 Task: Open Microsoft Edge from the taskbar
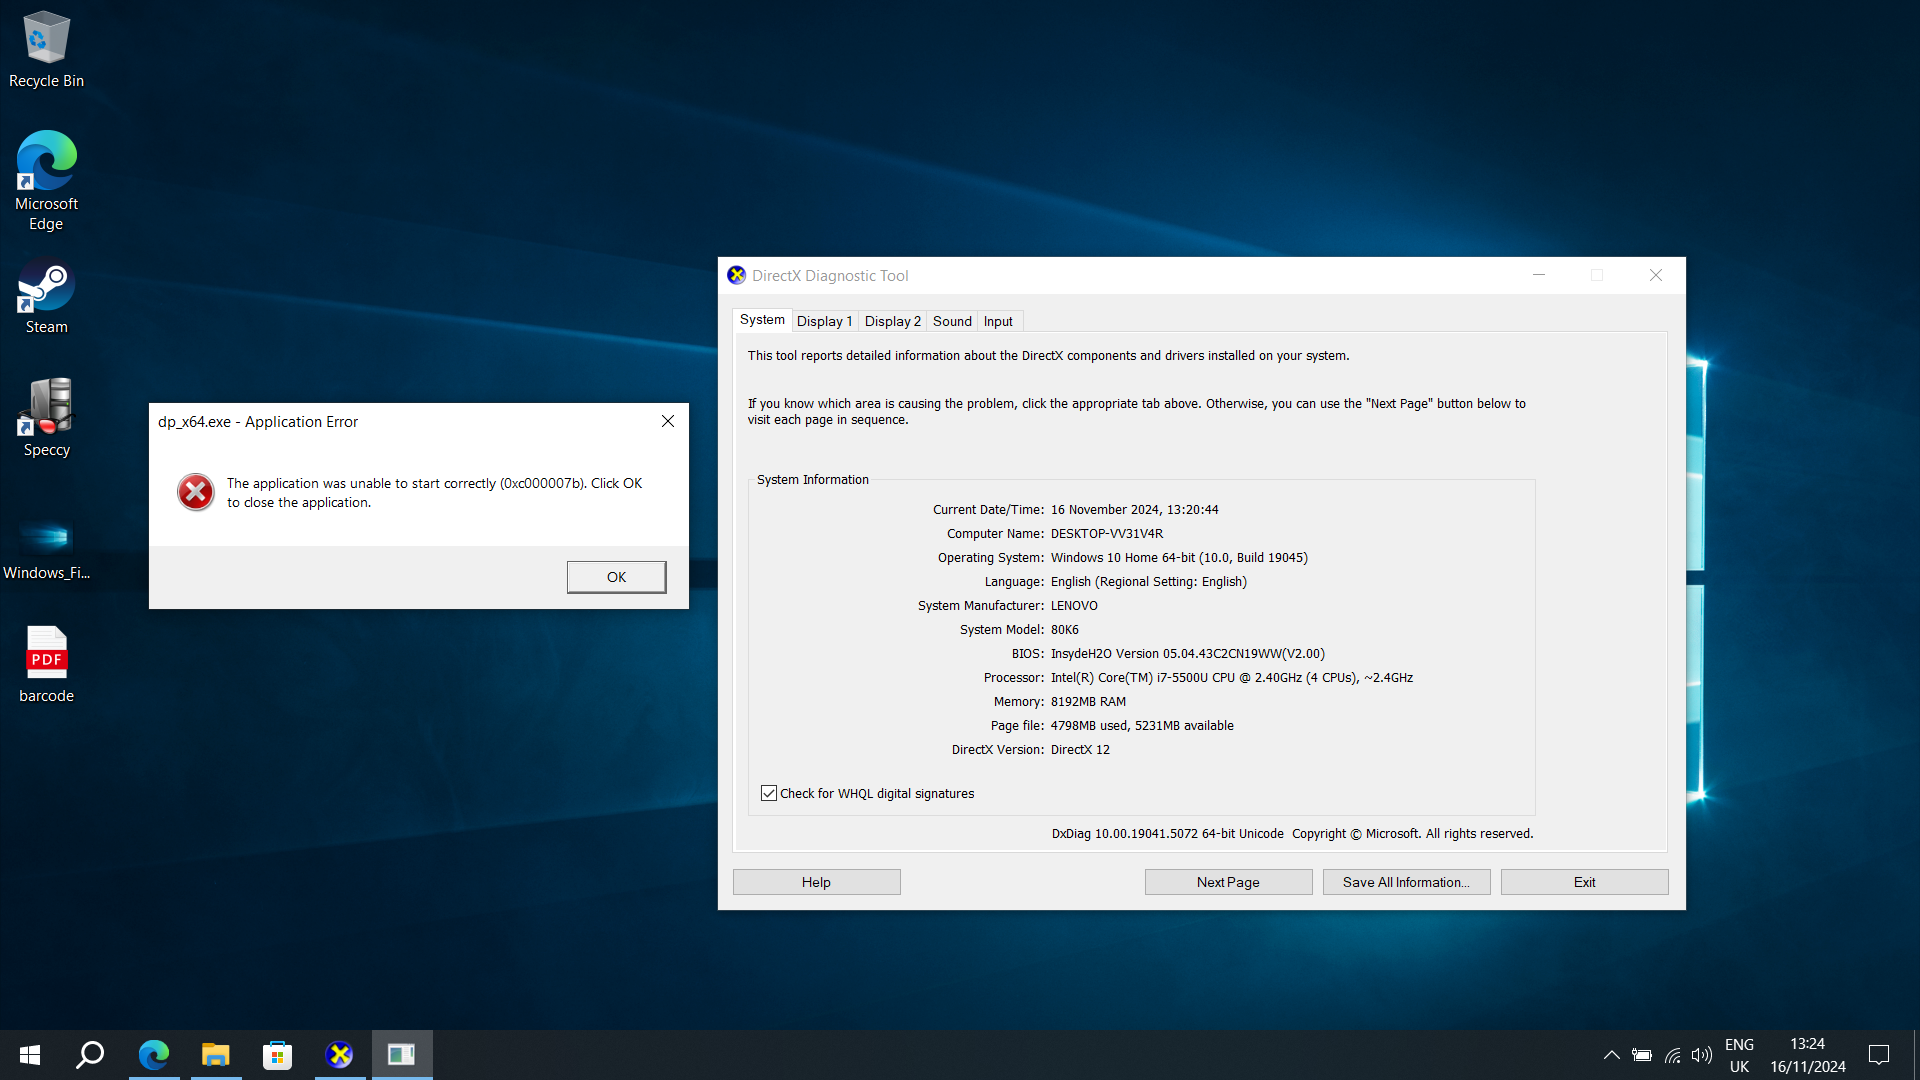(154, 1055)
